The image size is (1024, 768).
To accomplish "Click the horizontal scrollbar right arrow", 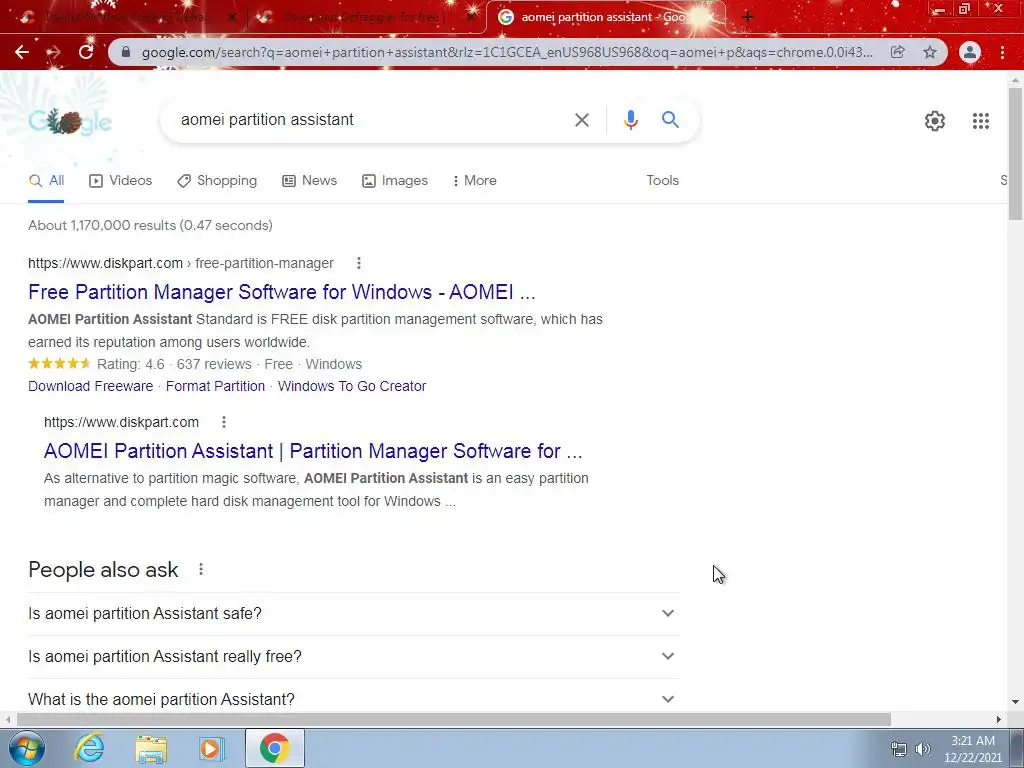I will coord(999,719).
